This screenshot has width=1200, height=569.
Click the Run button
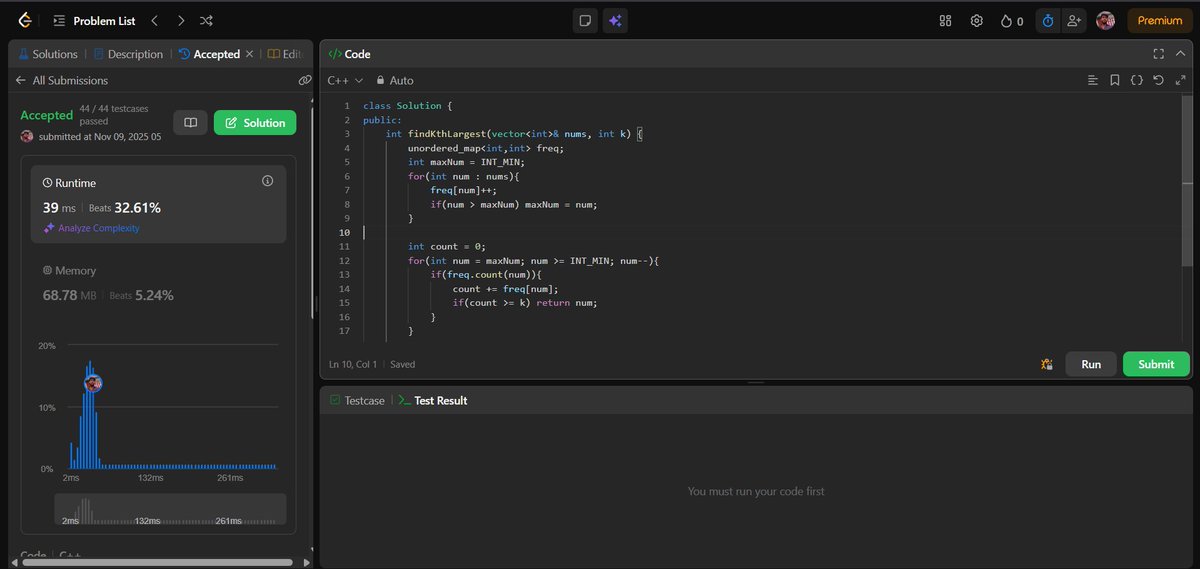click(1091, 364)
